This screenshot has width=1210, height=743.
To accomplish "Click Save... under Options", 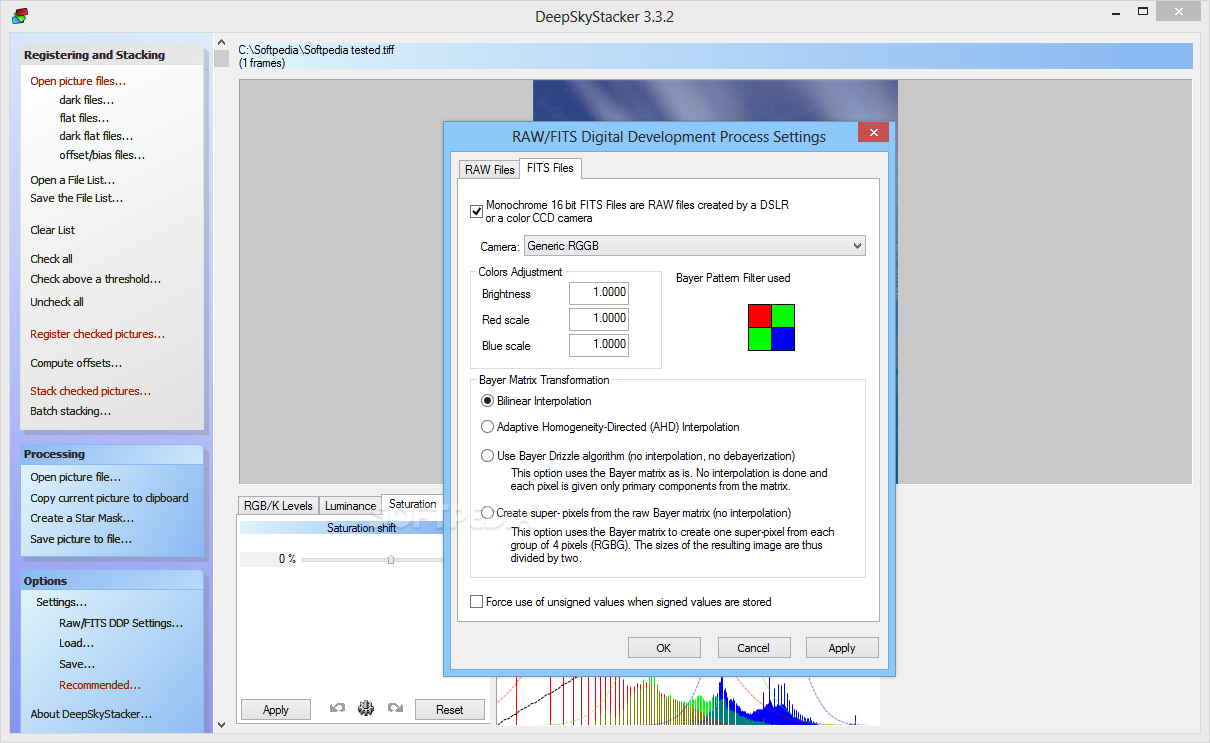I will coord(77,664).
